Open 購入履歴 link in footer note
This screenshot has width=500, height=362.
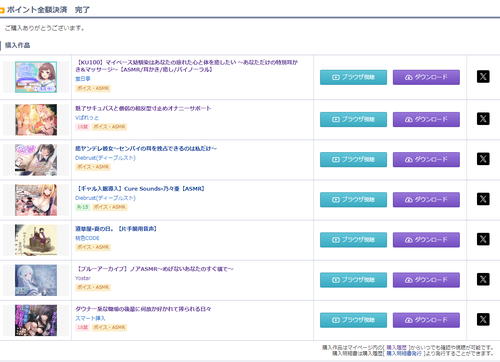[397, 347]
